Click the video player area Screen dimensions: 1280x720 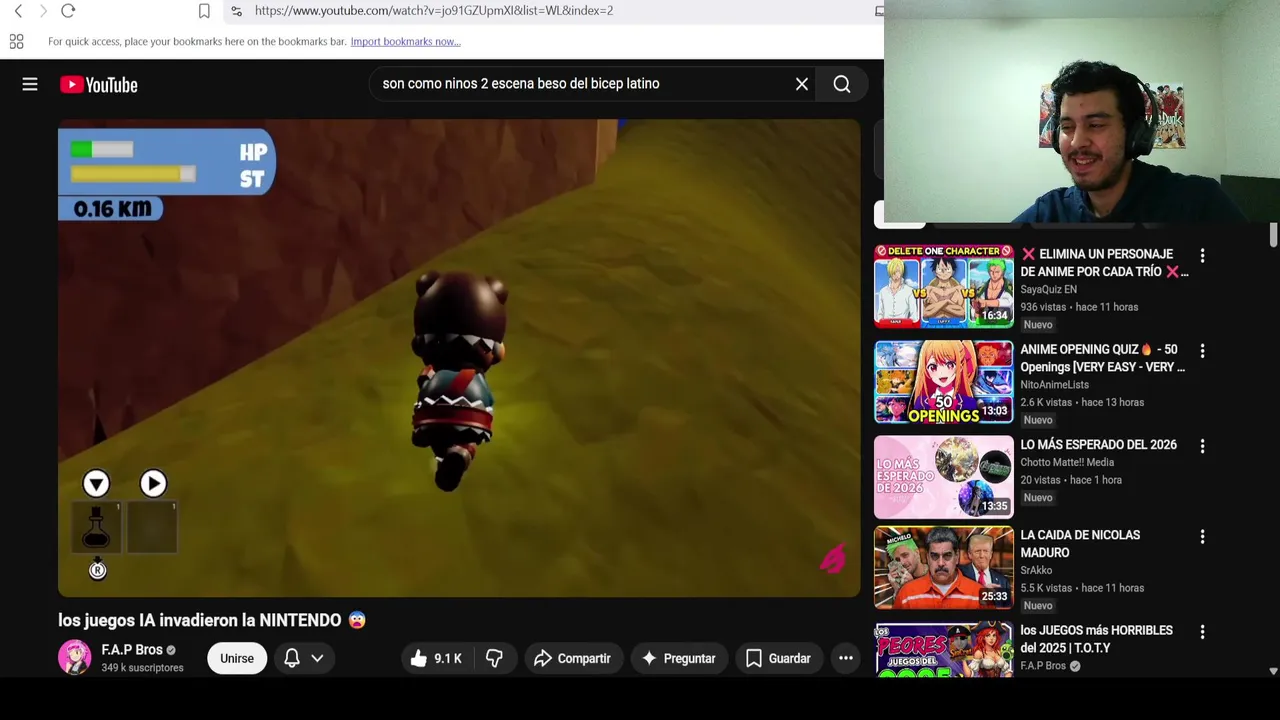point(459,358)
